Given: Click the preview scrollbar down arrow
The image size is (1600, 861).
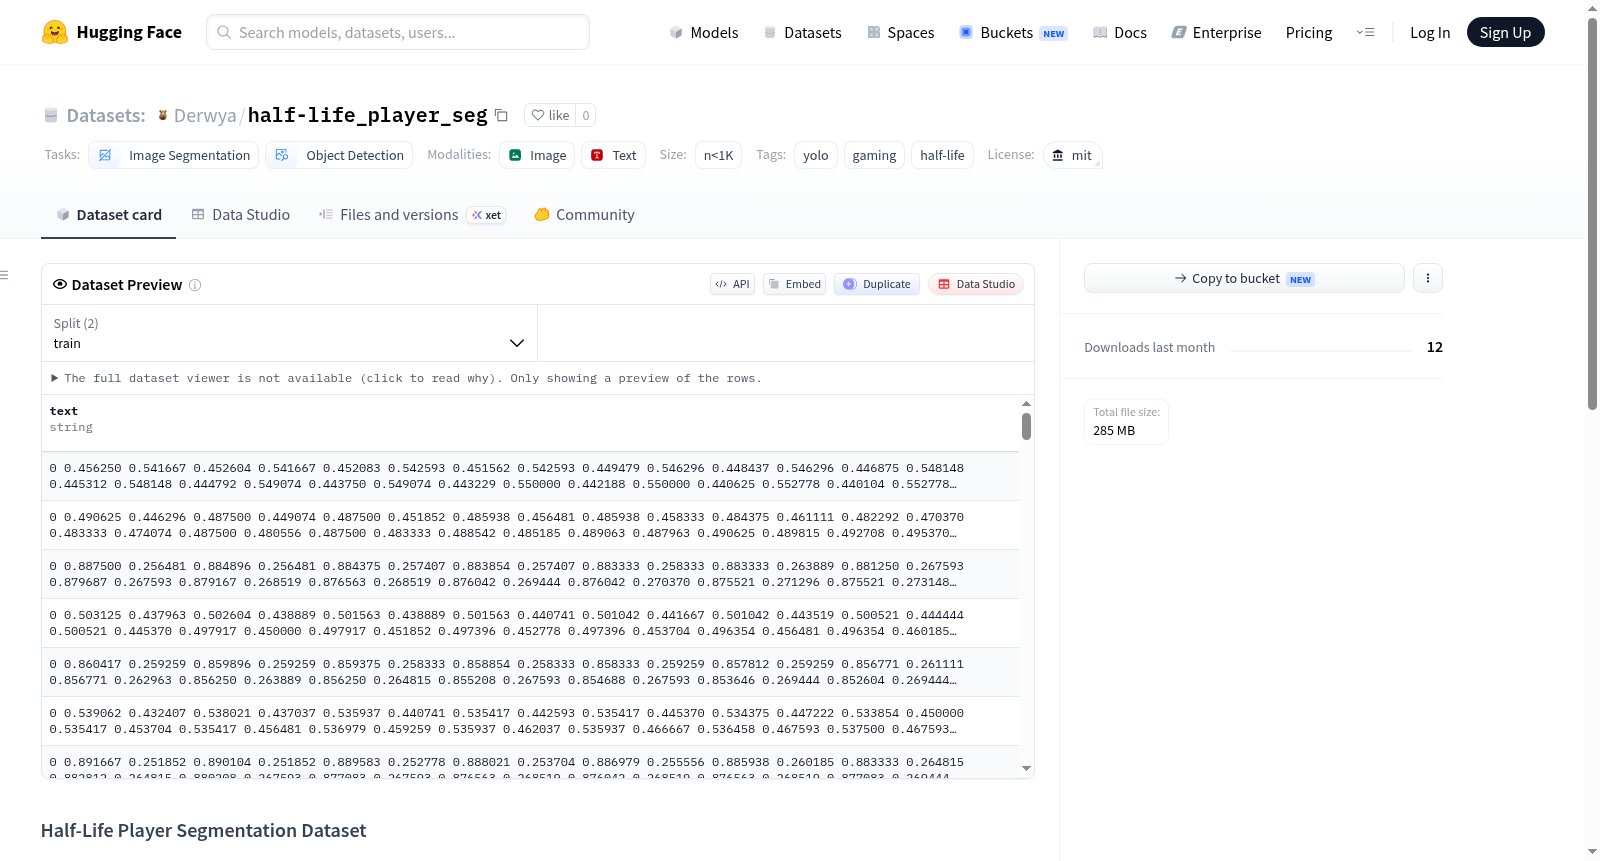Looking at the screenshot, I should click(1026, 769).
